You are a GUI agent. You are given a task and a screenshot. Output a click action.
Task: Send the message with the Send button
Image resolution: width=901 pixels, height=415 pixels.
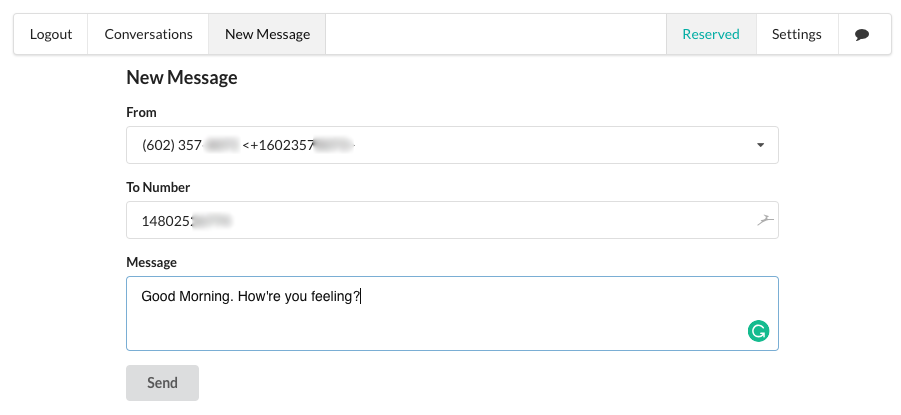pos(162,383)
